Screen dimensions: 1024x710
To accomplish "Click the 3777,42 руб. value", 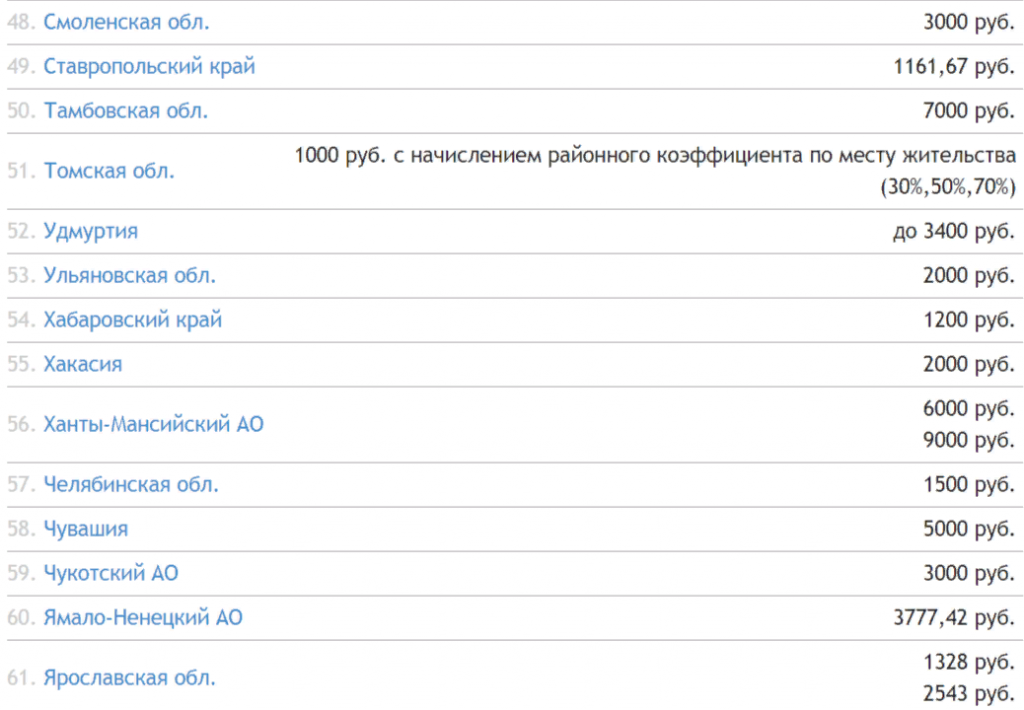I will pos(954,618).
